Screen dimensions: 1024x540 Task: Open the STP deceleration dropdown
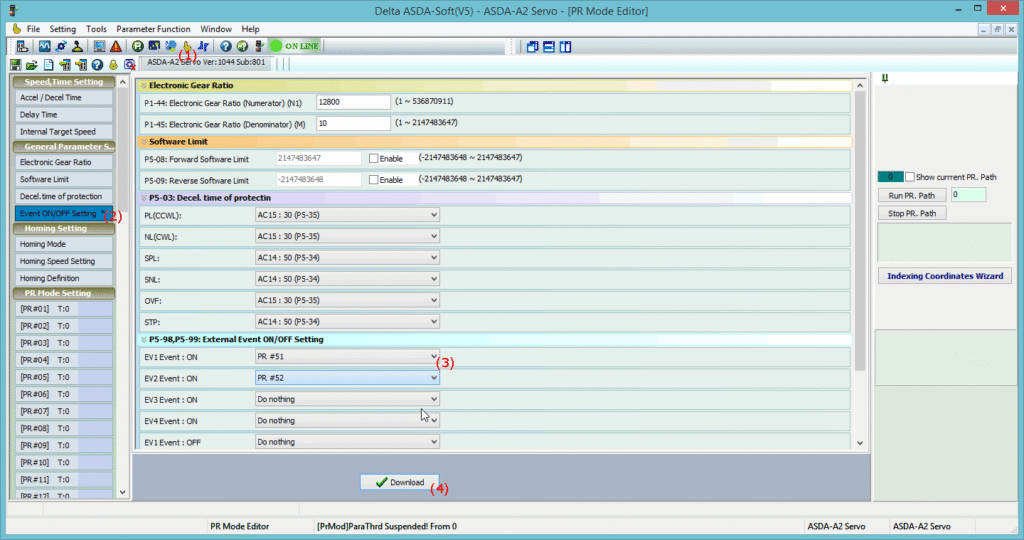pos(347,321)
